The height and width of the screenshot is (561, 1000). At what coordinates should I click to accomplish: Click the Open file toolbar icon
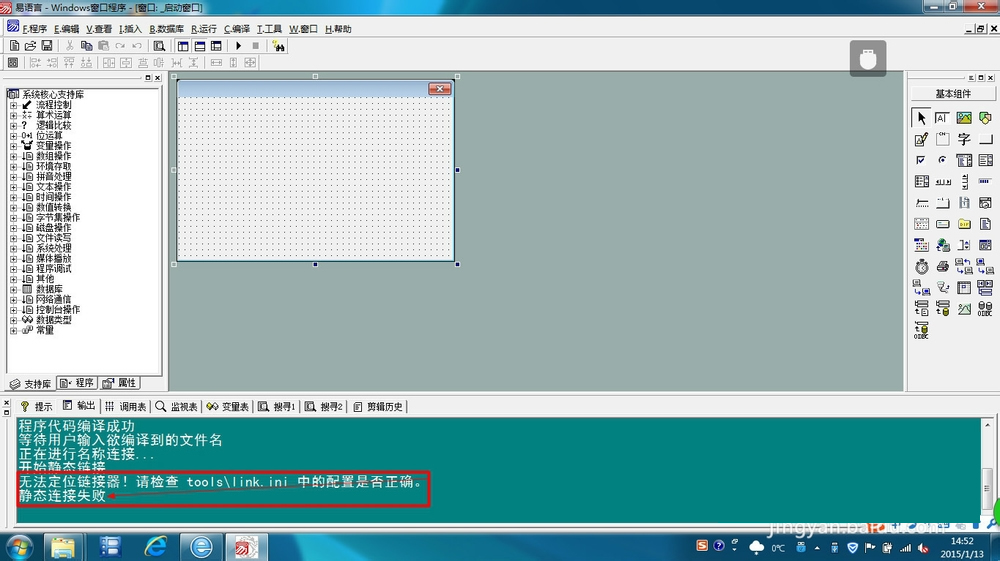(x=31, y=46)
